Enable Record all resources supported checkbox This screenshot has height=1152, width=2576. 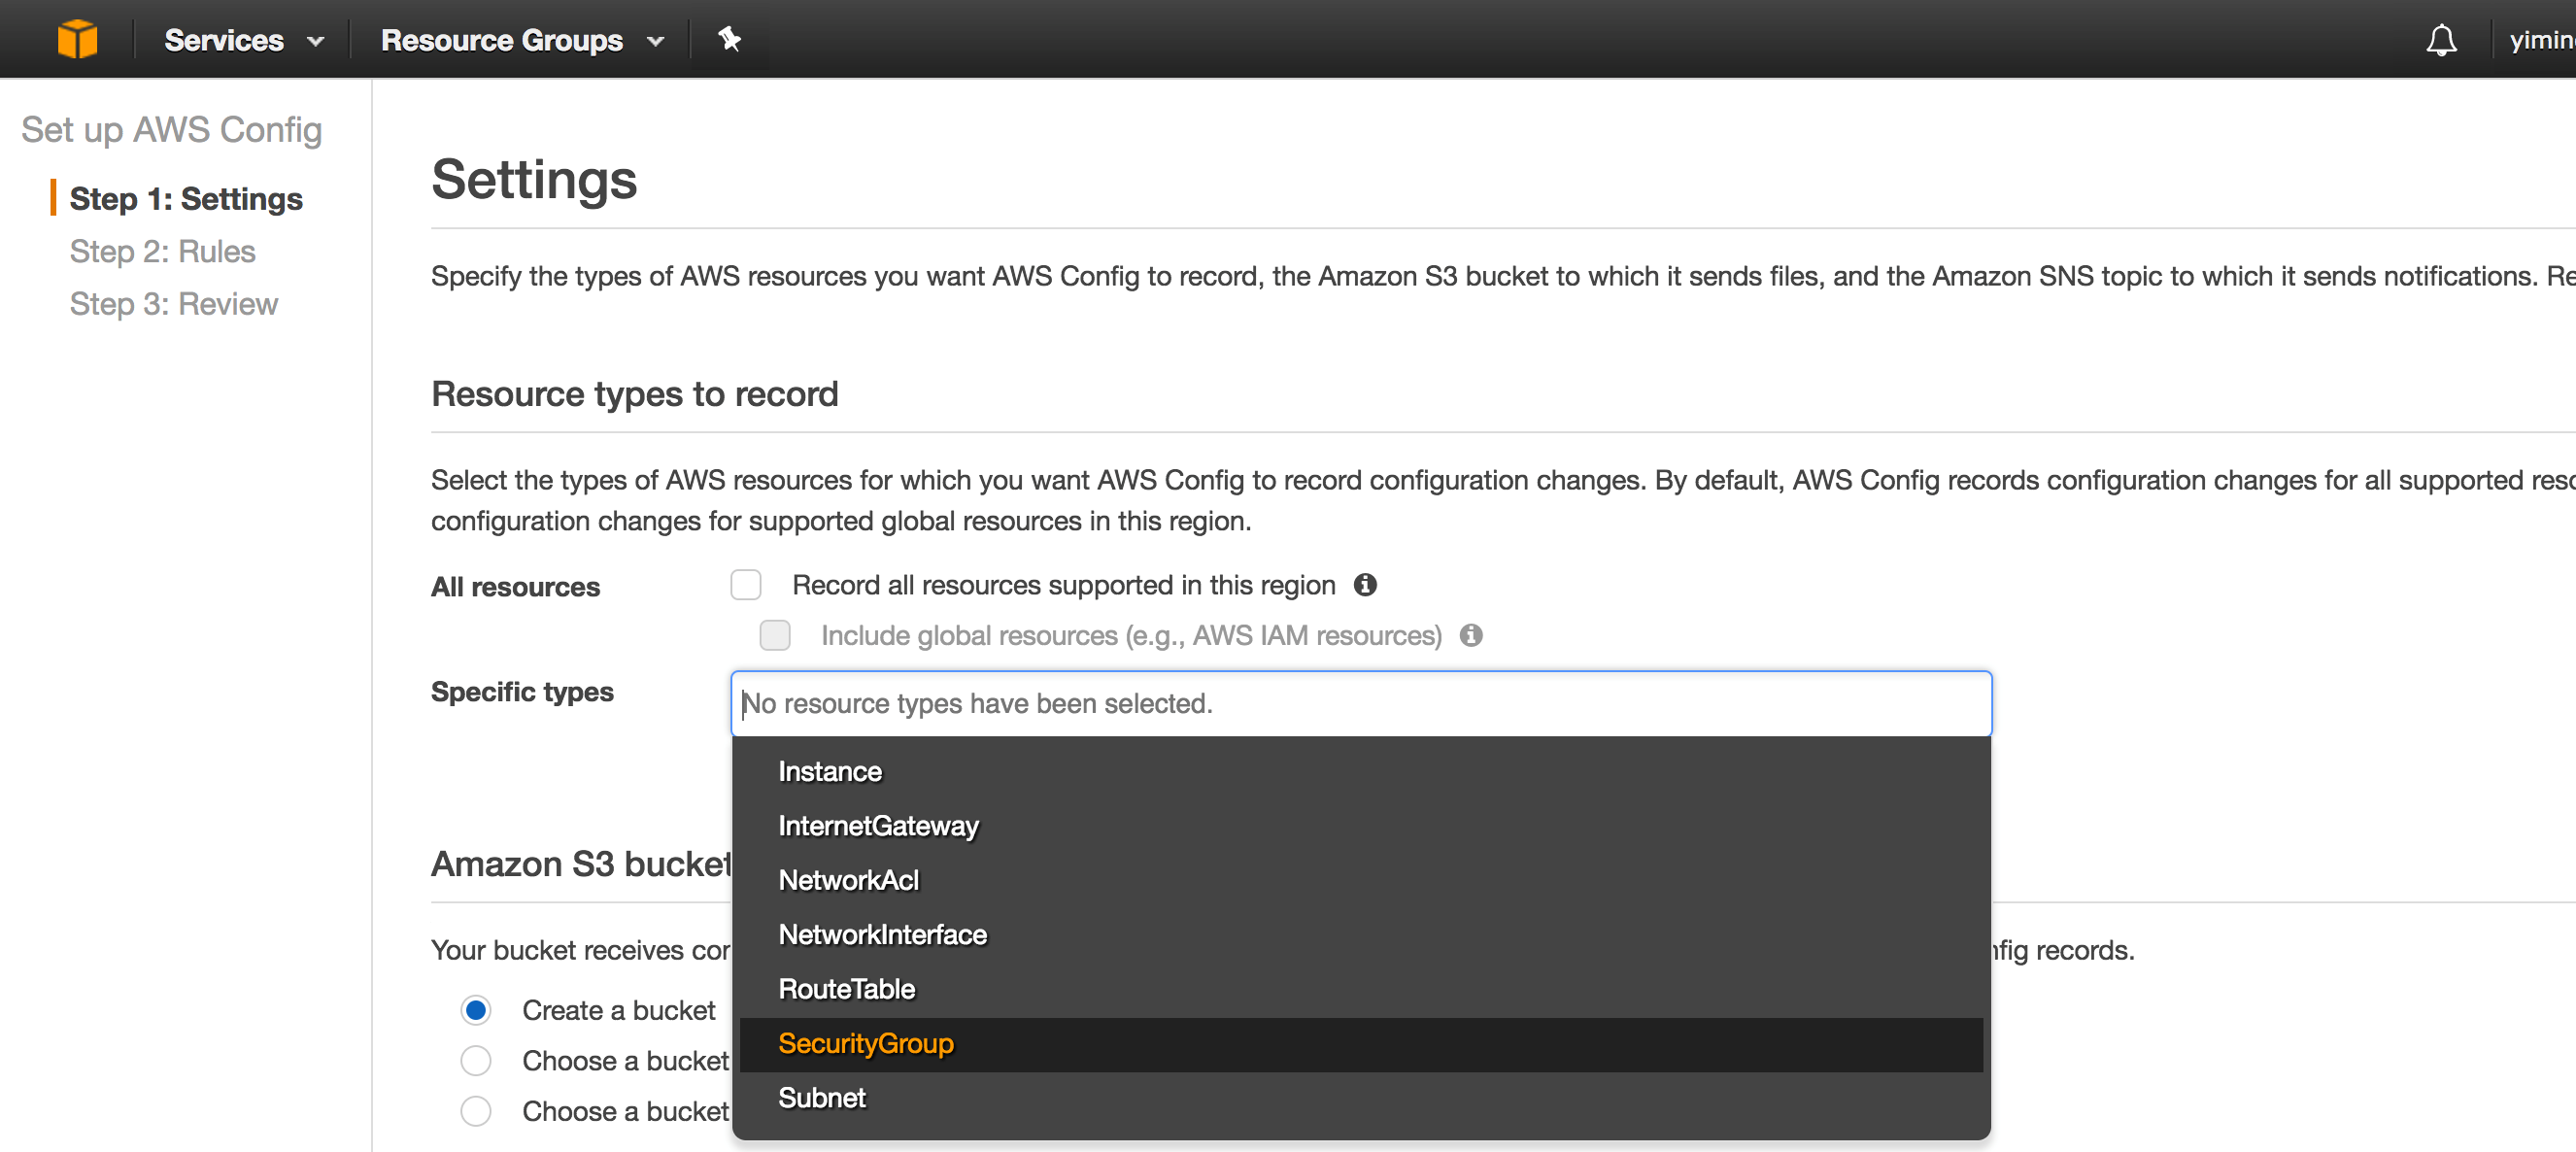(746, 585)
